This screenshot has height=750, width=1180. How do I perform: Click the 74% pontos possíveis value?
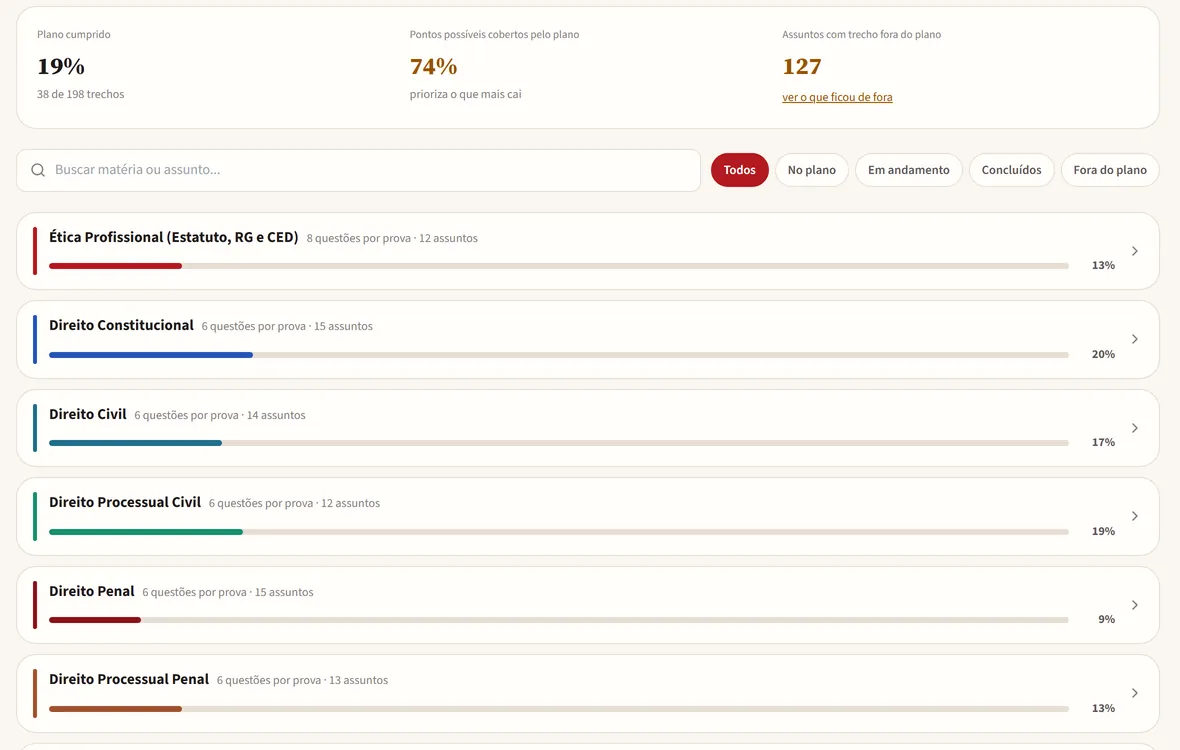(x=433, y=66)
